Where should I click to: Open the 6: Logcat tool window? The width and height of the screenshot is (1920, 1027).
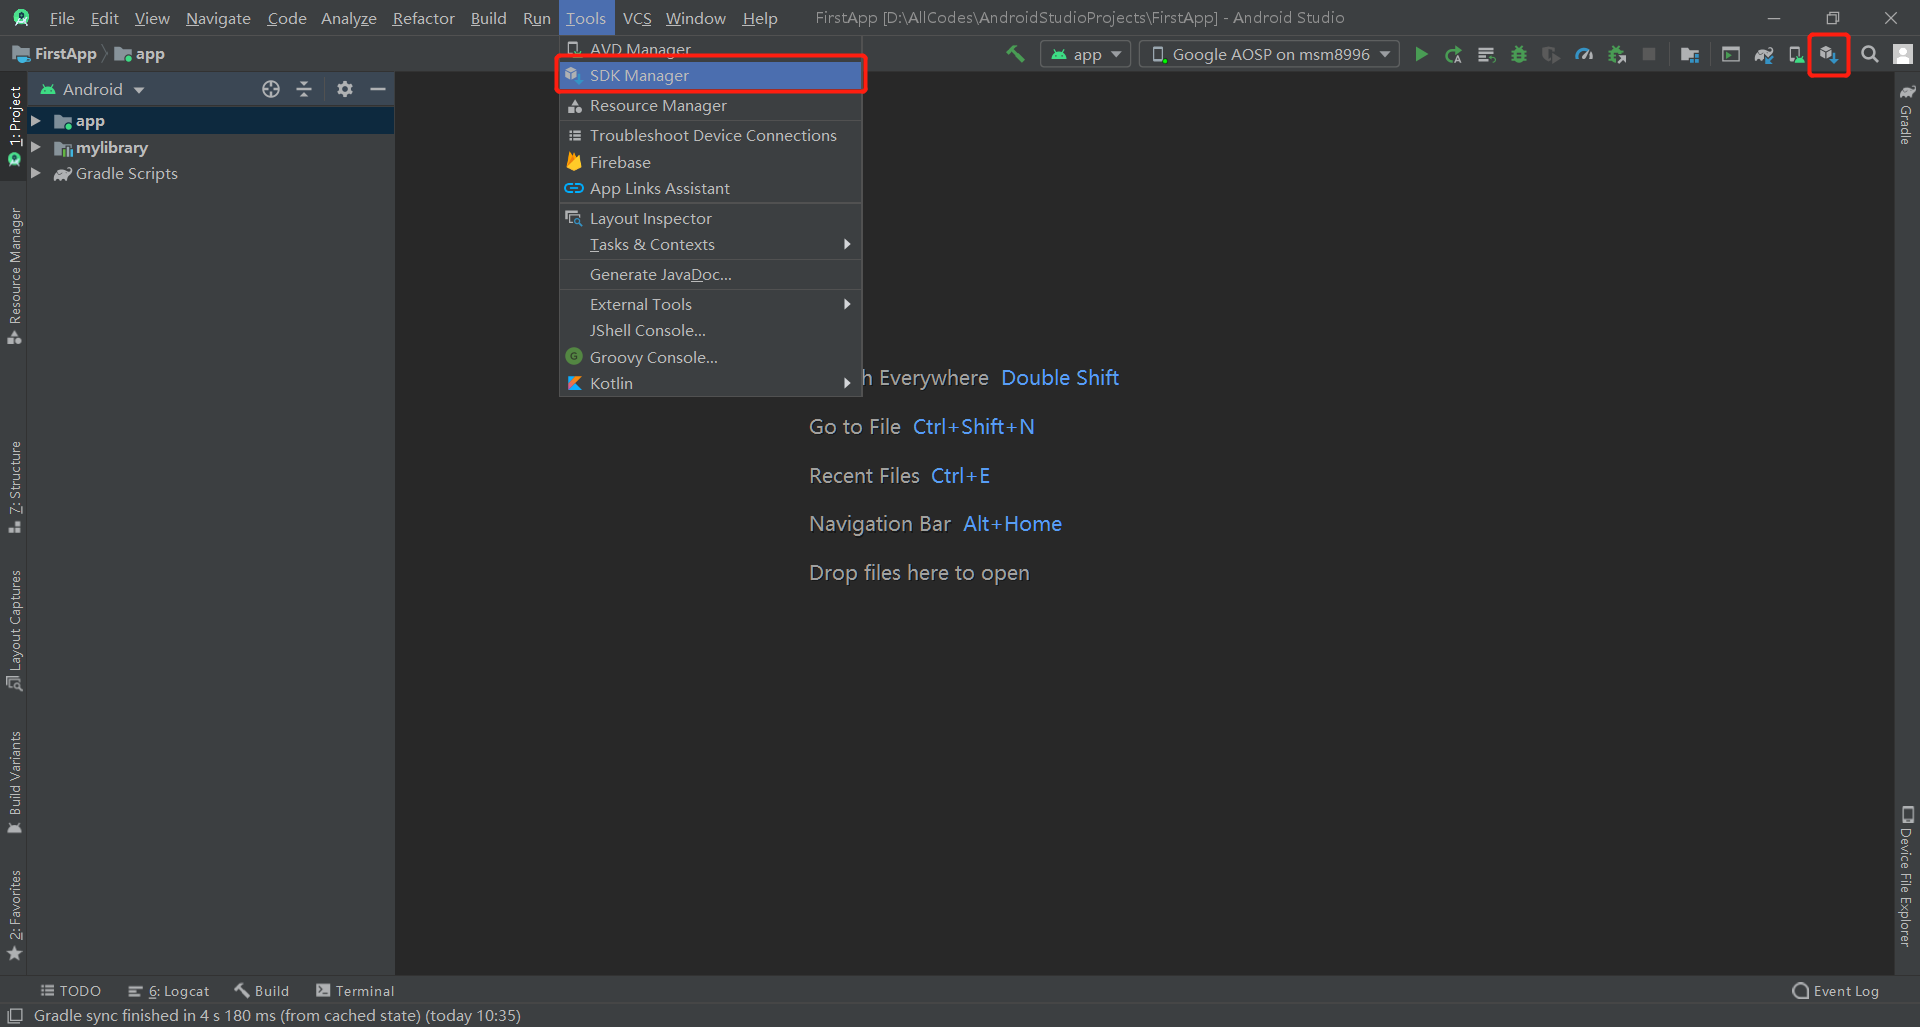pyautogui.click(x=169, y=991)
